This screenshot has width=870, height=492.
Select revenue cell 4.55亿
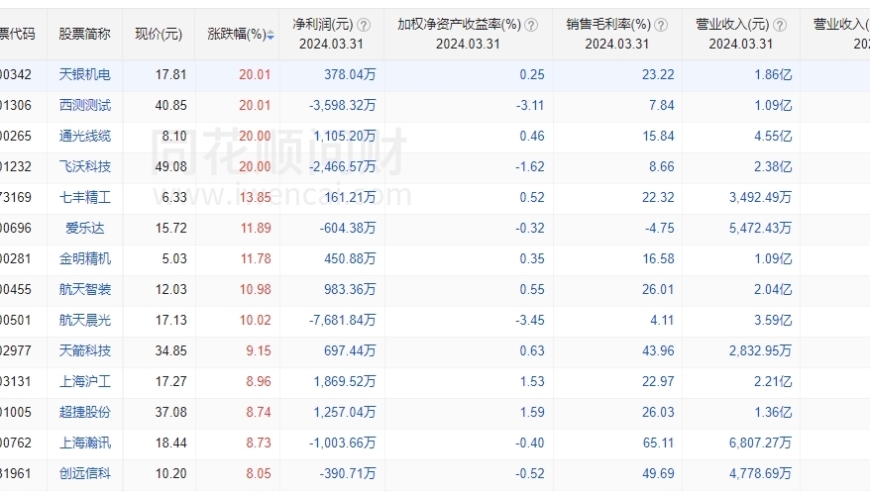tap(773, 136)
